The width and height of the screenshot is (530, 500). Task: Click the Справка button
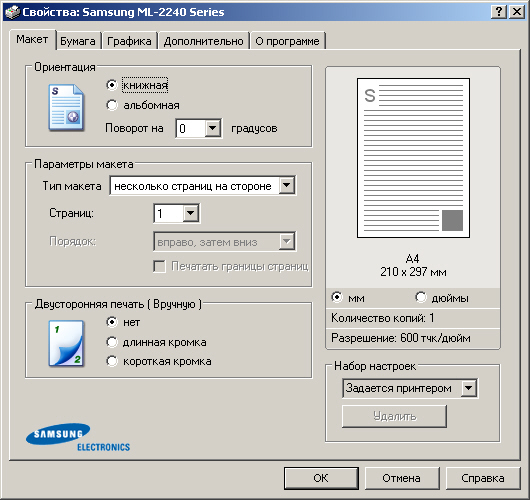tap(483, 478)
